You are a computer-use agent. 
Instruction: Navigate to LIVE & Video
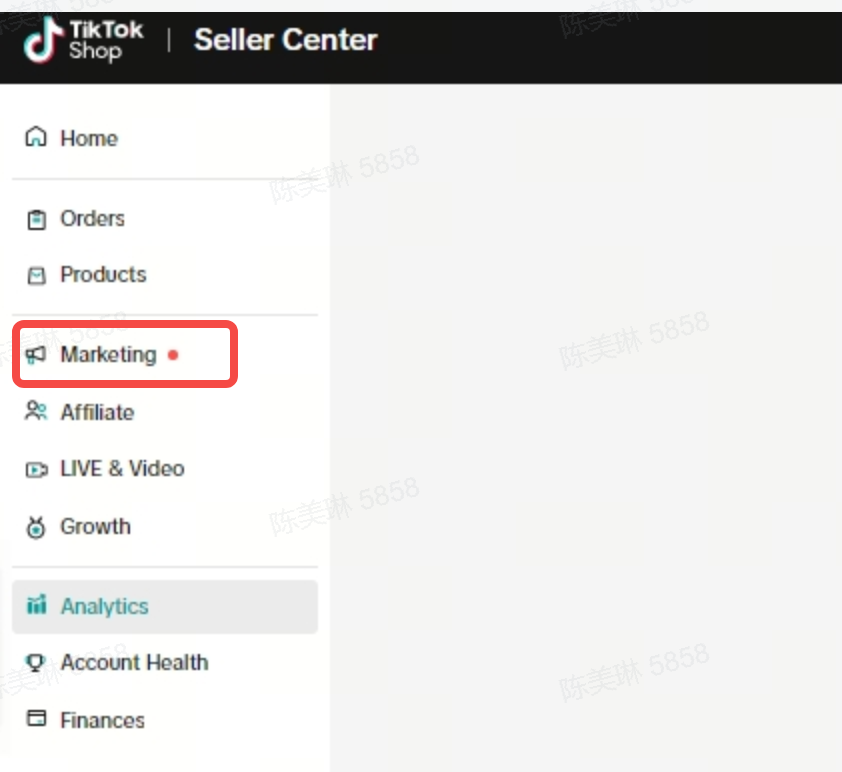tap(122, 469)
